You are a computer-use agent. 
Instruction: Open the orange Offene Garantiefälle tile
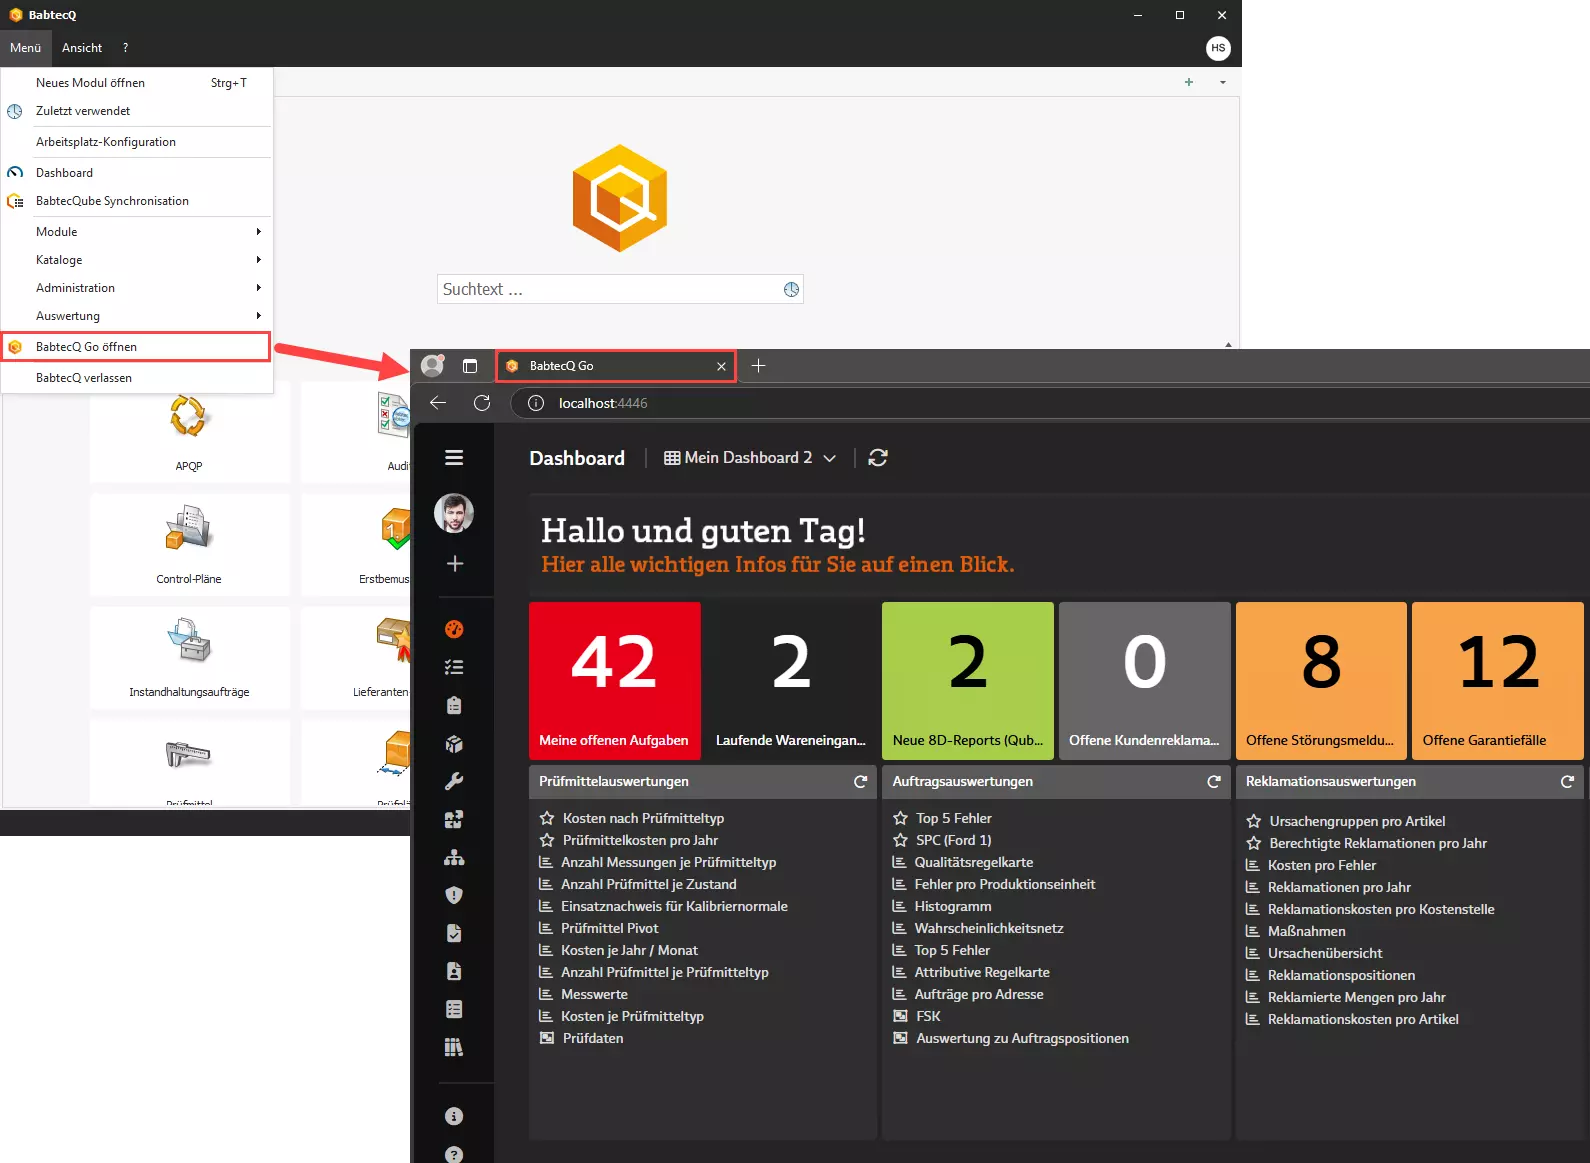pyautogui.click(x=1498, y=681)
